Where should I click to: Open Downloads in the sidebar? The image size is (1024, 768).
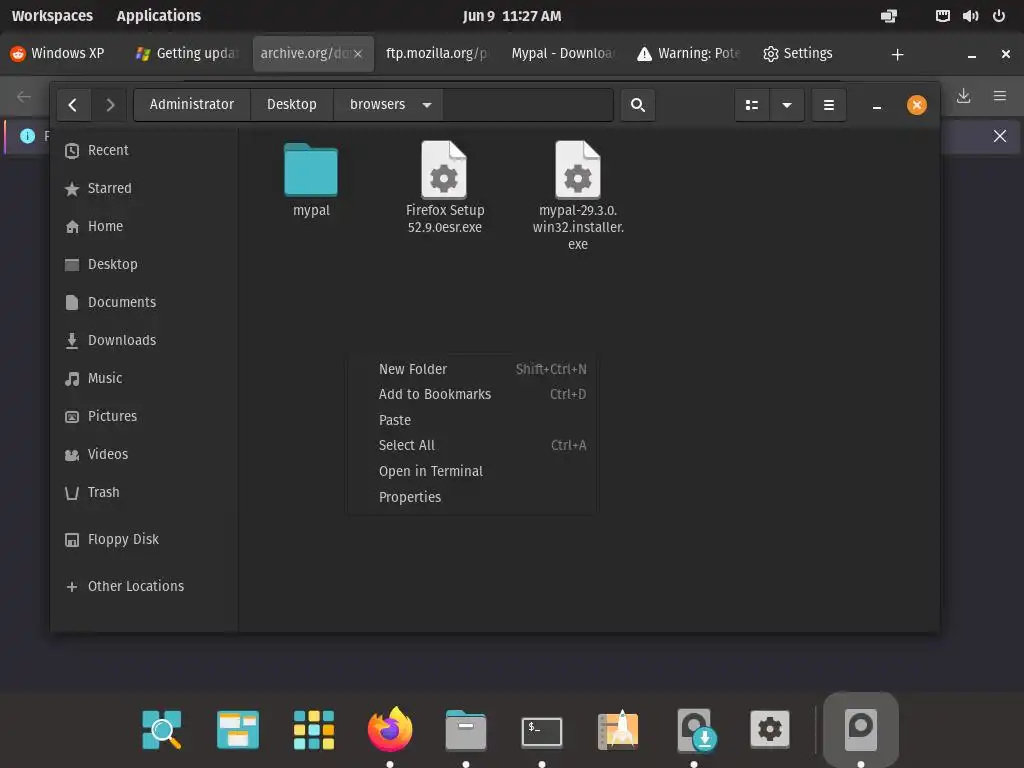tap(144, 340)
